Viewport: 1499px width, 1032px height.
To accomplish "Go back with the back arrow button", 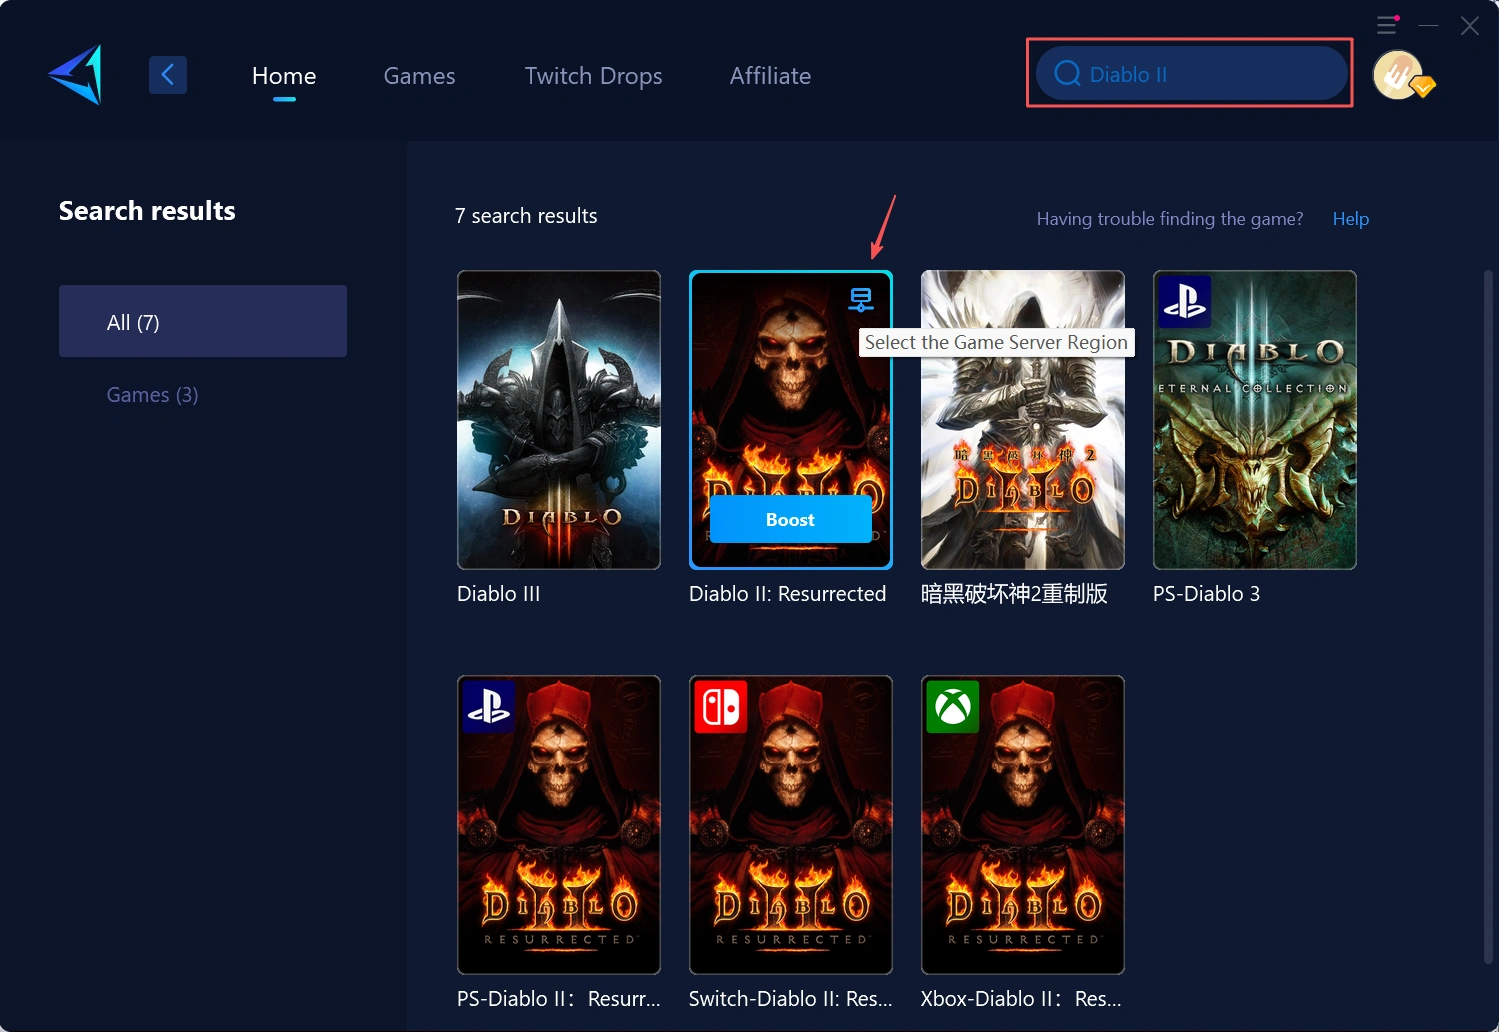I will tap(168, 74).
